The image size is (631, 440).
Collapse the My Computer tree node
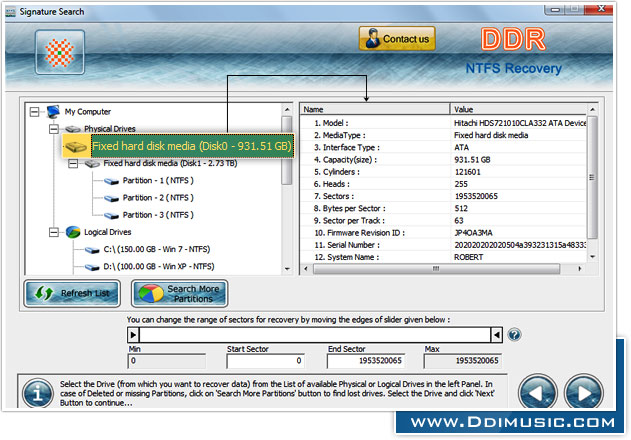tap(35, 112)
